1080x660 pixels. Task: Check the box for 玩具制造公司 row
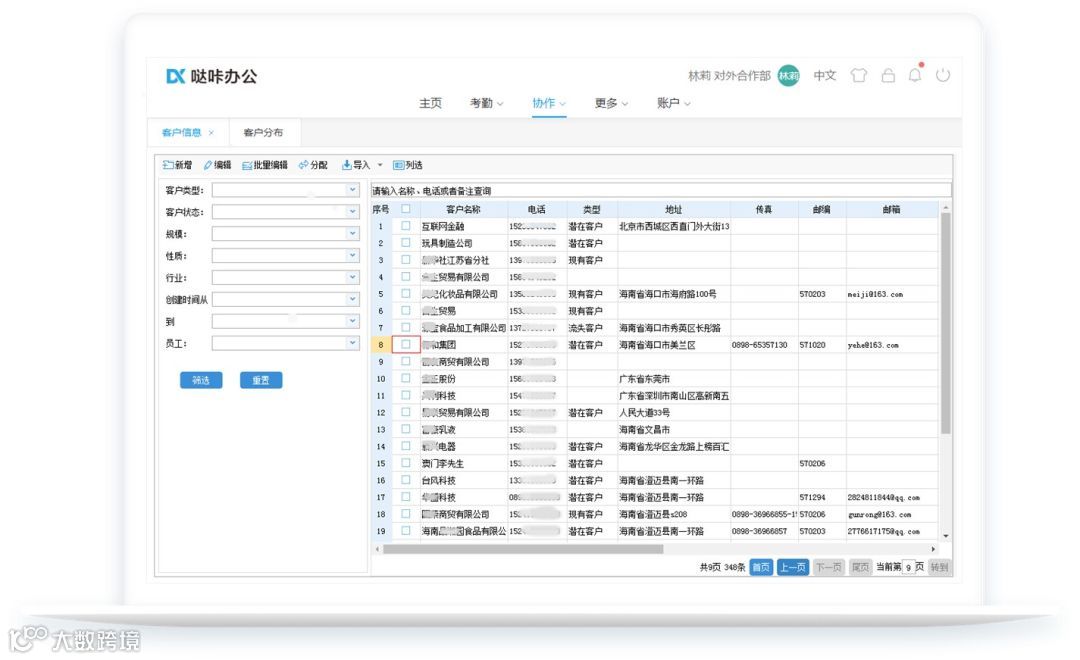click(x=406, y=243)
